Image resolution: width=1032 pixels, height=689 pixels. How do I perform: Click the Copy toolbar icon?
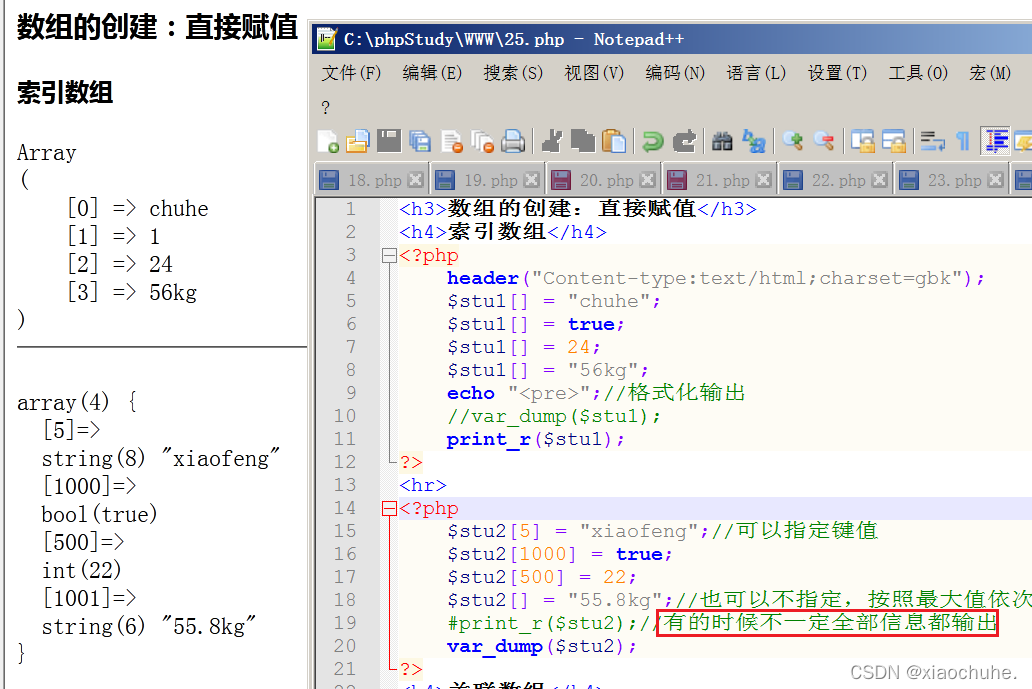[582, 141]
